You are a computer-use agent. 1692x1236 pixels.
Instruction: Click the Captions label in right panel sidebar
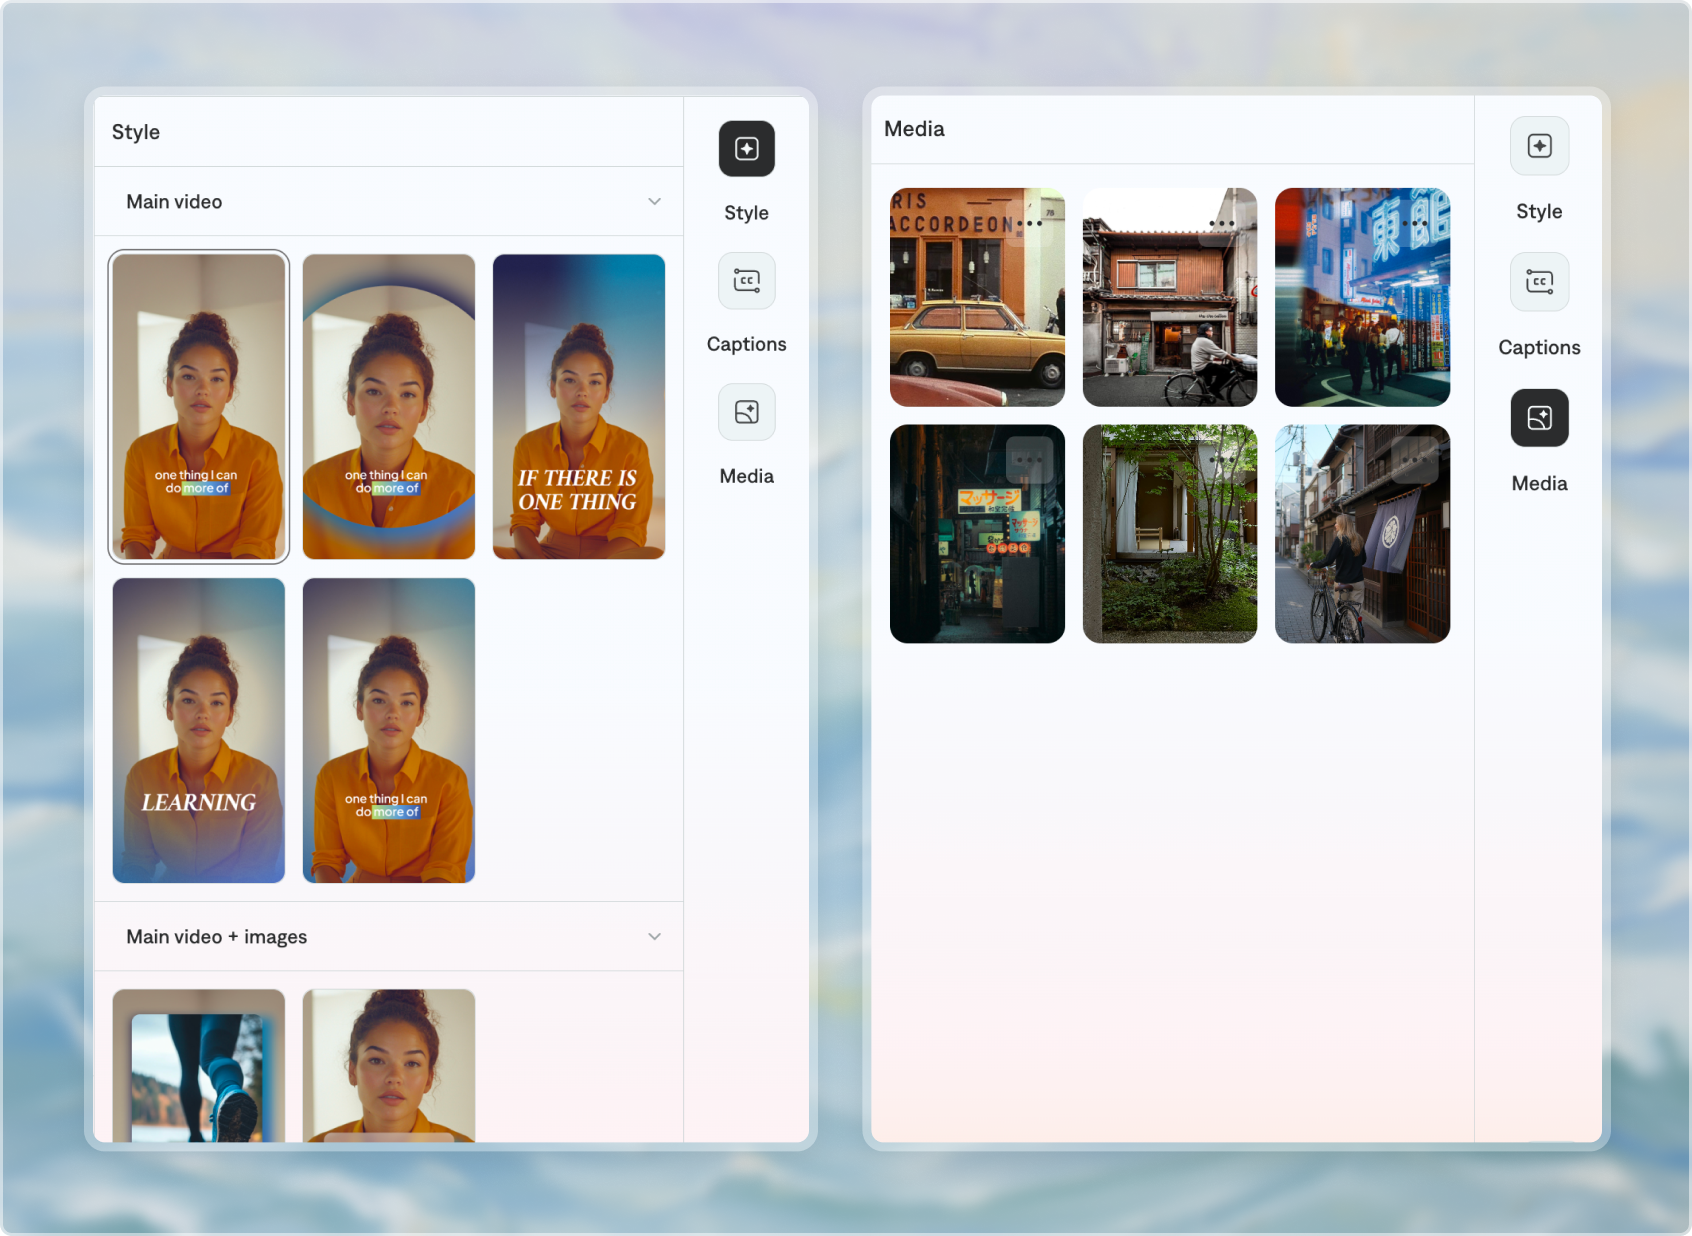click(1539, 348)
